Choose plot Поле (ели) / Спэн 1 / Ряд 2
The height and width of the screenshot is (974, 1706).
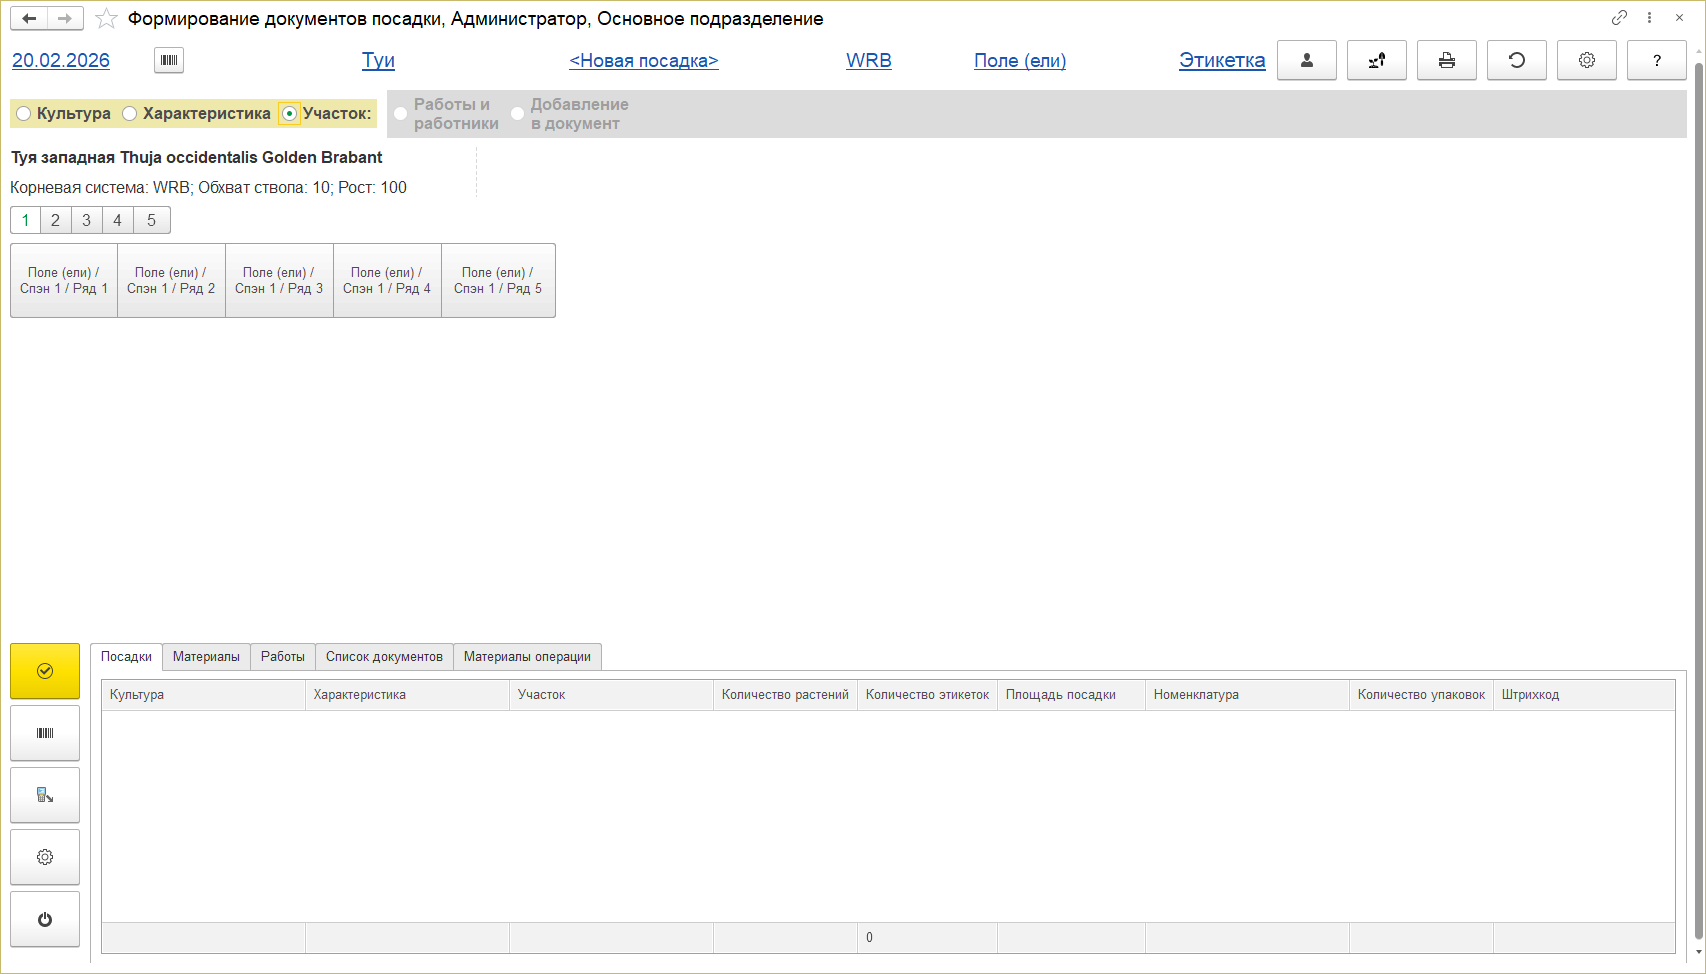tap(172, 281)
